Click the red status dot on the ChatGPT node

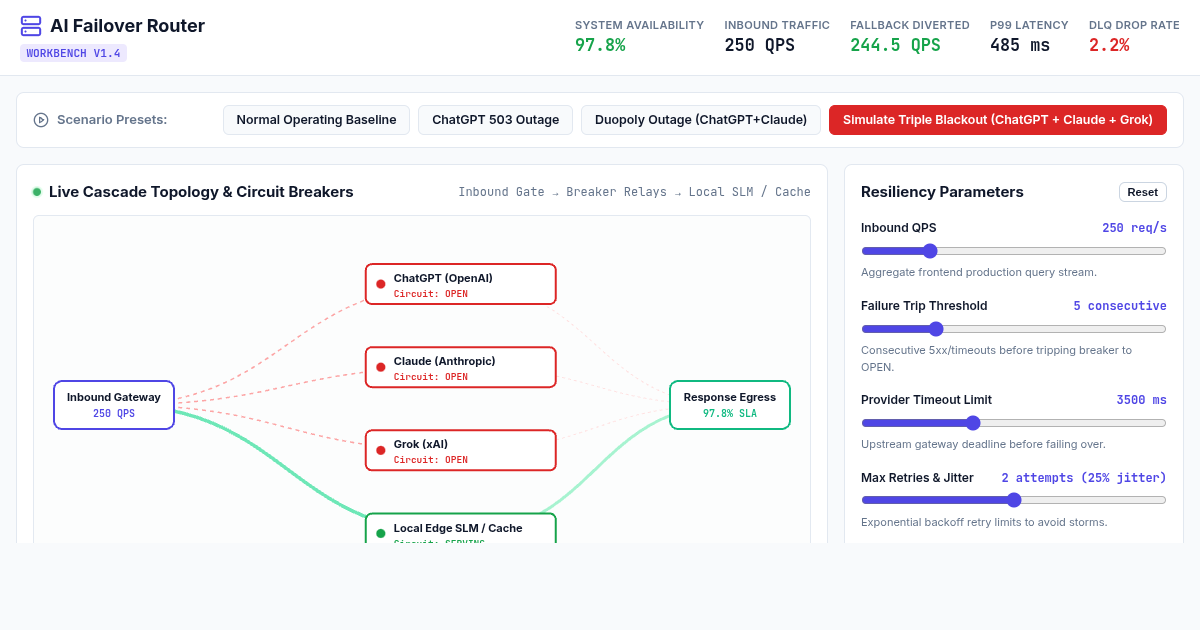pyautogui.click(x=381, y=284)
